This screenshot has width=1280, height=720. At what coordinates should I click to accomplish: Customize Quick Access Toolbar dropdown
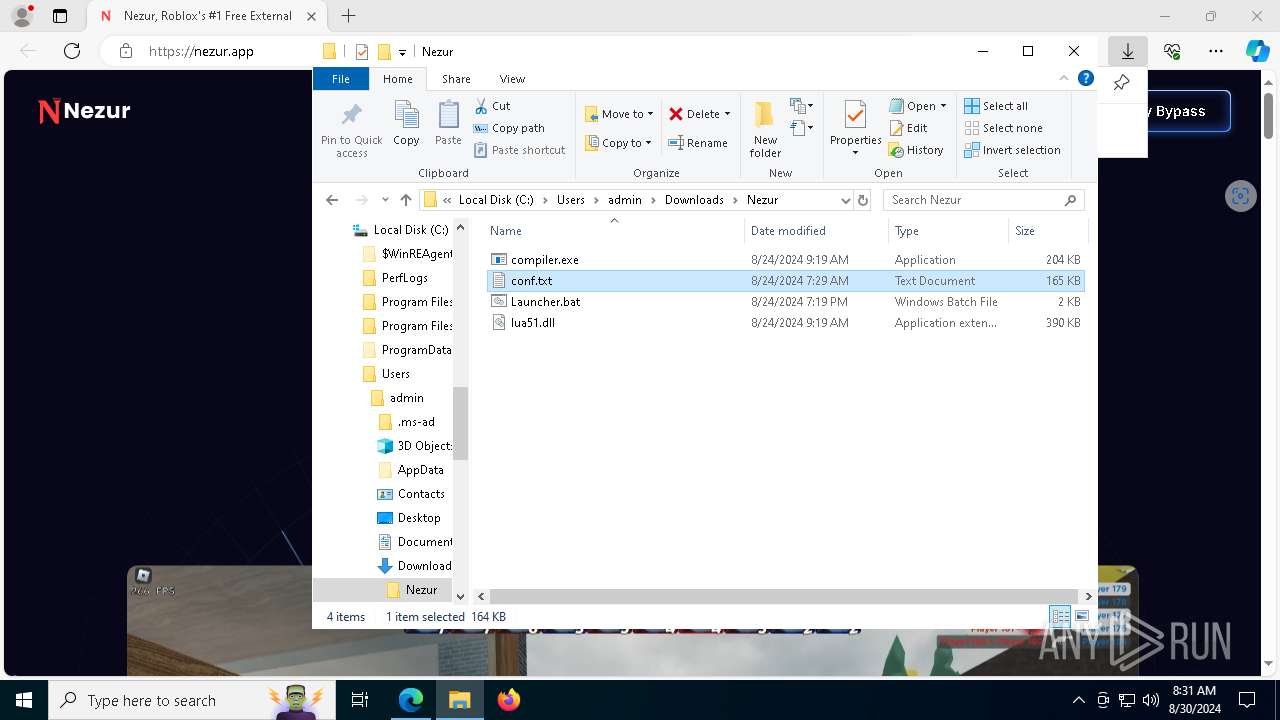[402, 52]
